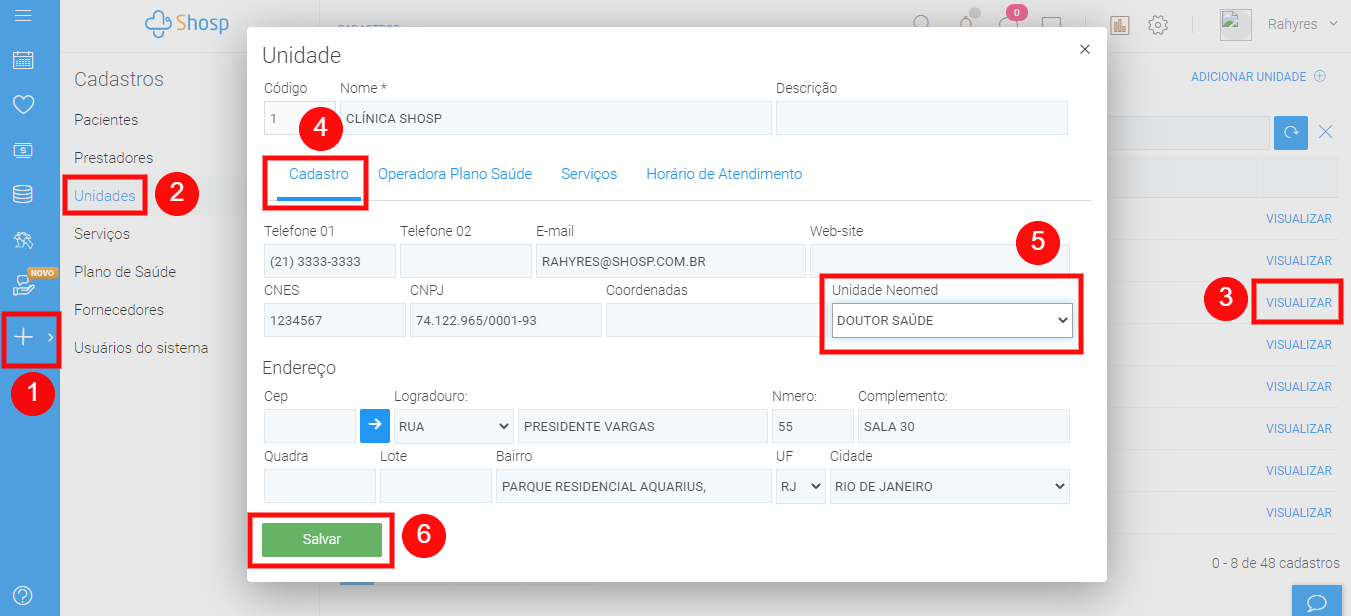Open the Logradouro type dropdown showing RUA
1351x616 pixels.
click(x=454, y=426)
